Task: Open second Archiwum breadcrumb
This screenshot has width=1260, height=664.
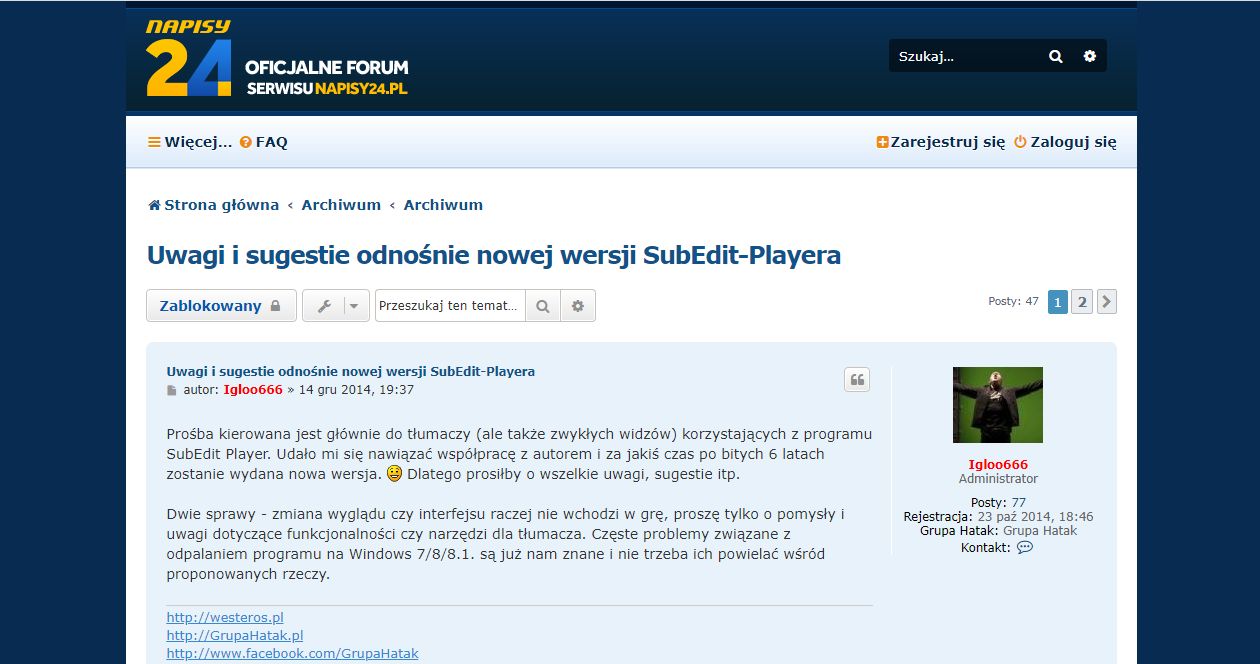Action: tap(443, 205)
